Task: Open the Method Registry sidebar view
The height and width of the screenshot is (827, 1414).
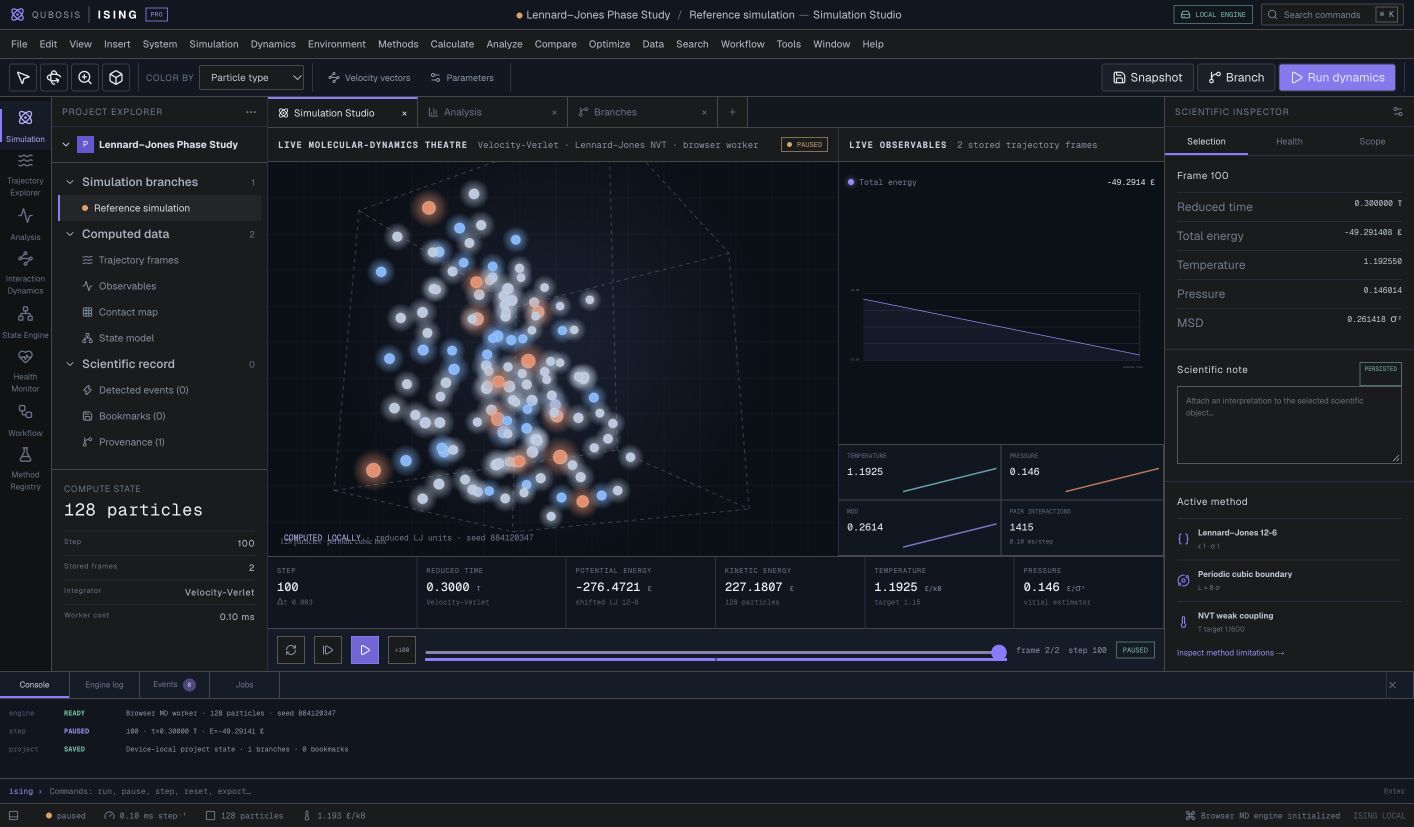Action: pyautogui.click(x=25, y=468)
